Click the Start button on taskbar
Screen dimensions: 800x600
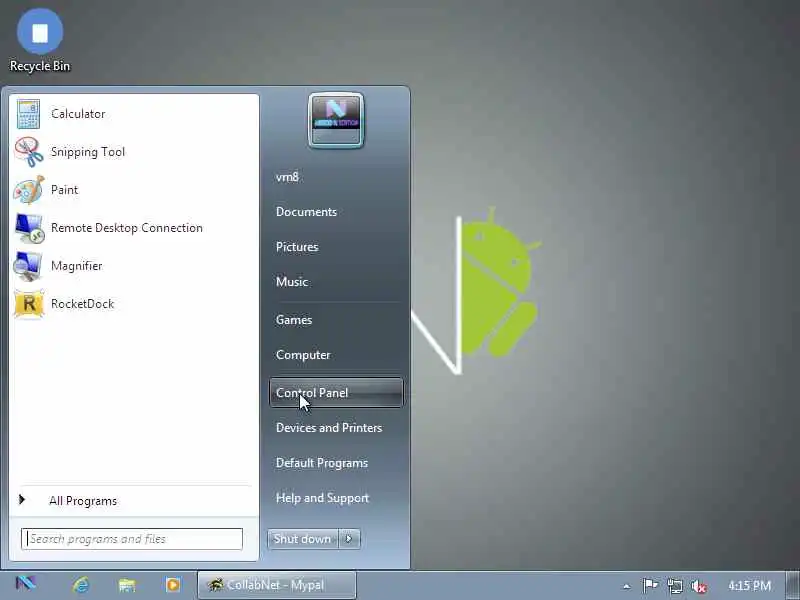(x=26, y=584)
